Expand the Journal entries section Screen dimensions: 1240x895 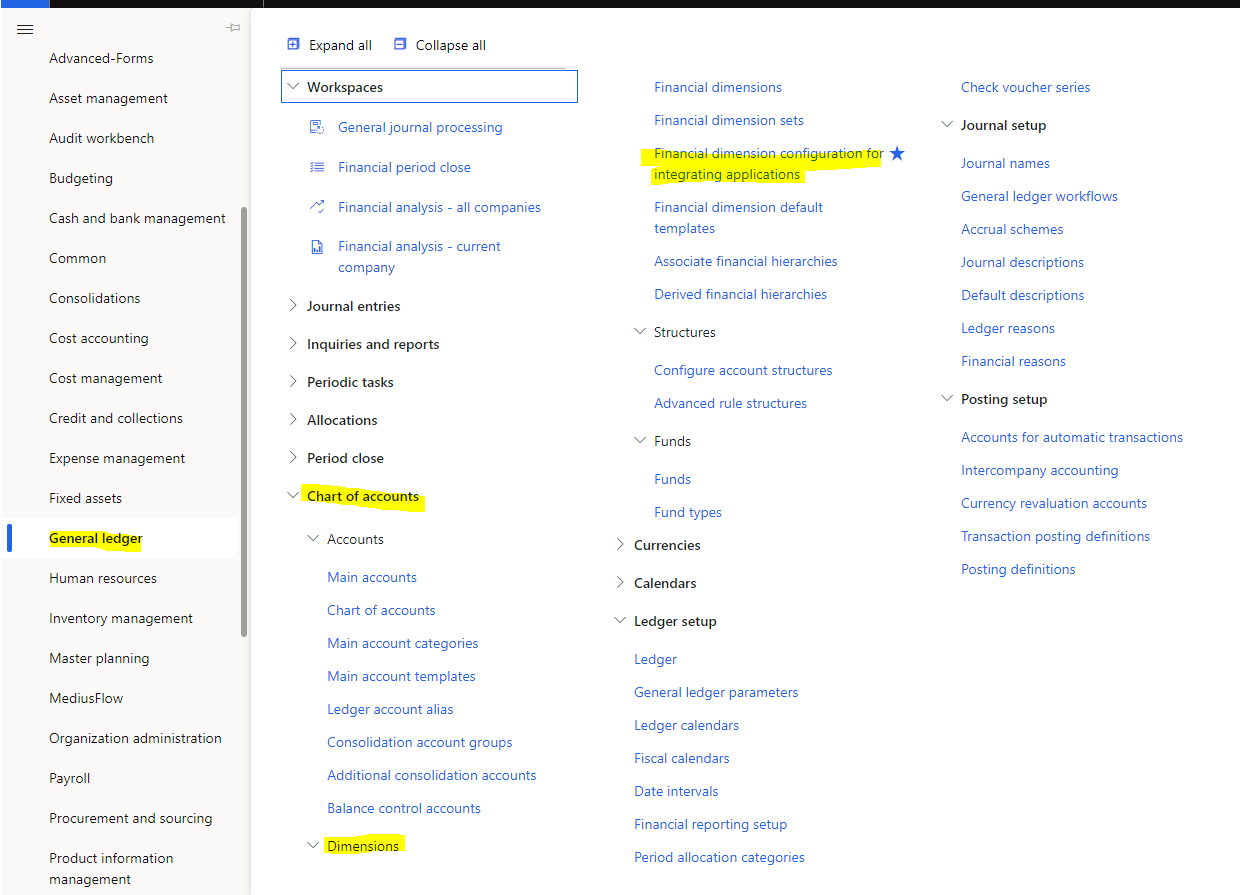292,306
